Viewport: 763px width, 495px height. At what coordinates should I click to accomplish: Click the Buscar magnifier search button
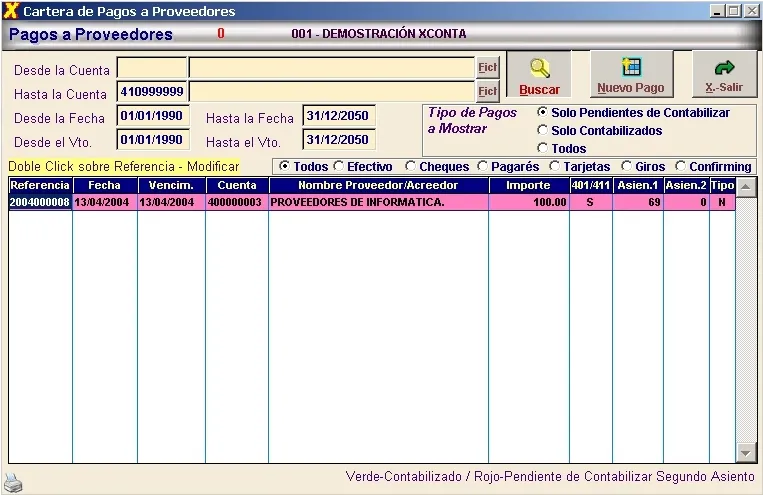(x=539, y=75)
